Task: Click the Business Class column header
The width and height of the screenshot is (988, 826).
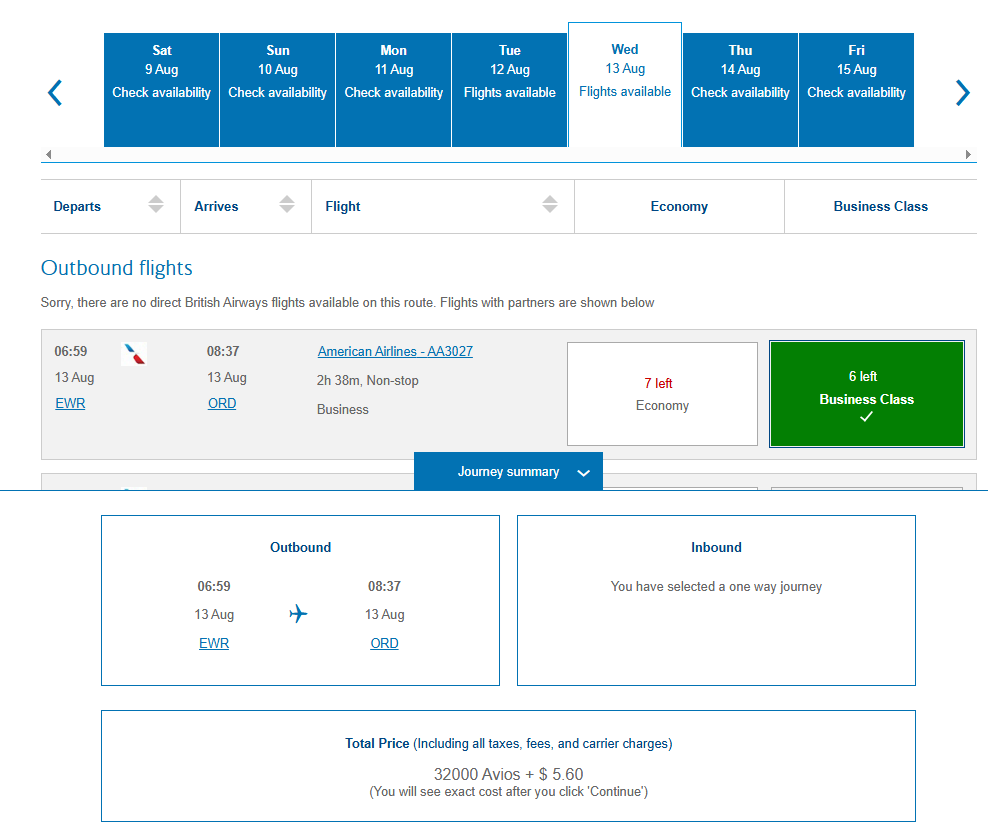Action: (x=880, y=207)
